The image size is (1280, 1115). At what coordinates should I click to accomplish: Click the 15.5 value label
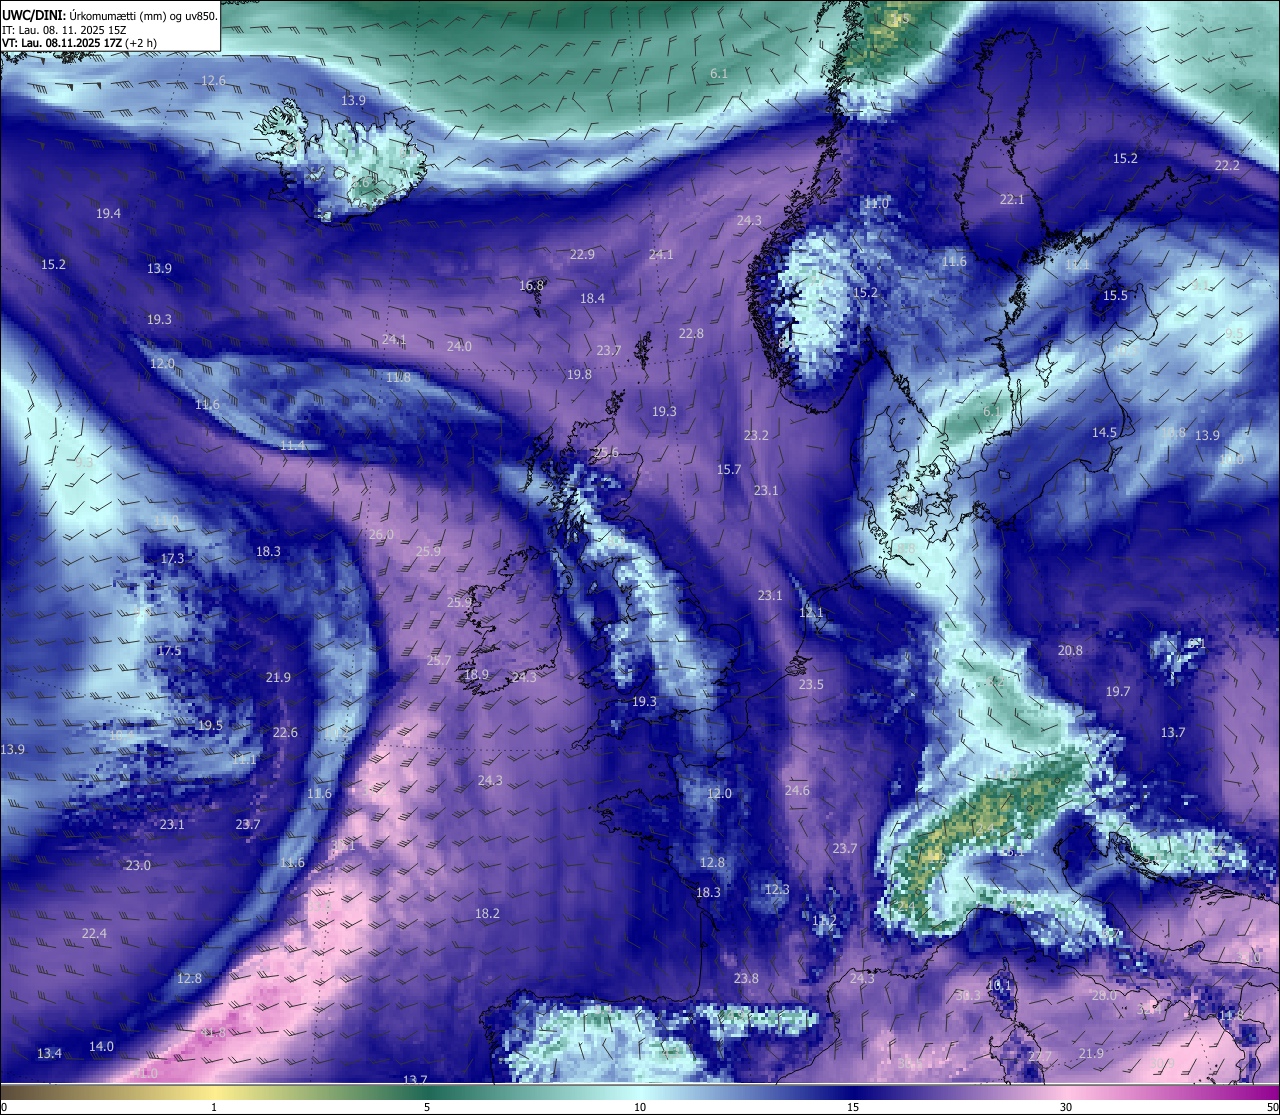(1115, 295)
